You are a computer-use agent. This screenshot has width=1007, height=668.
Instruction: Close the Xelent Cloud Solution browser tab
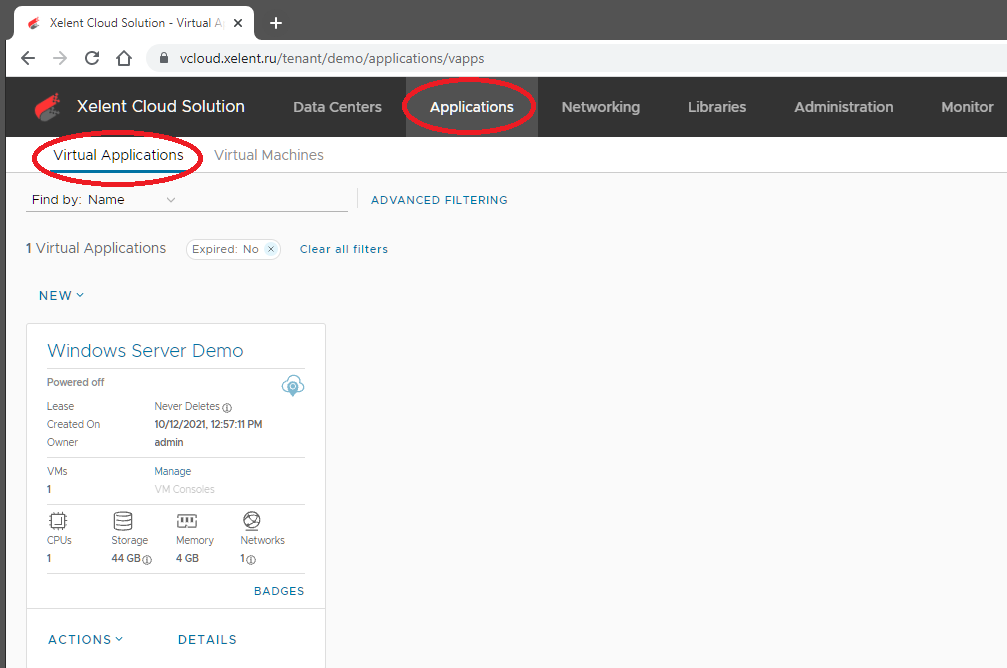238,23
